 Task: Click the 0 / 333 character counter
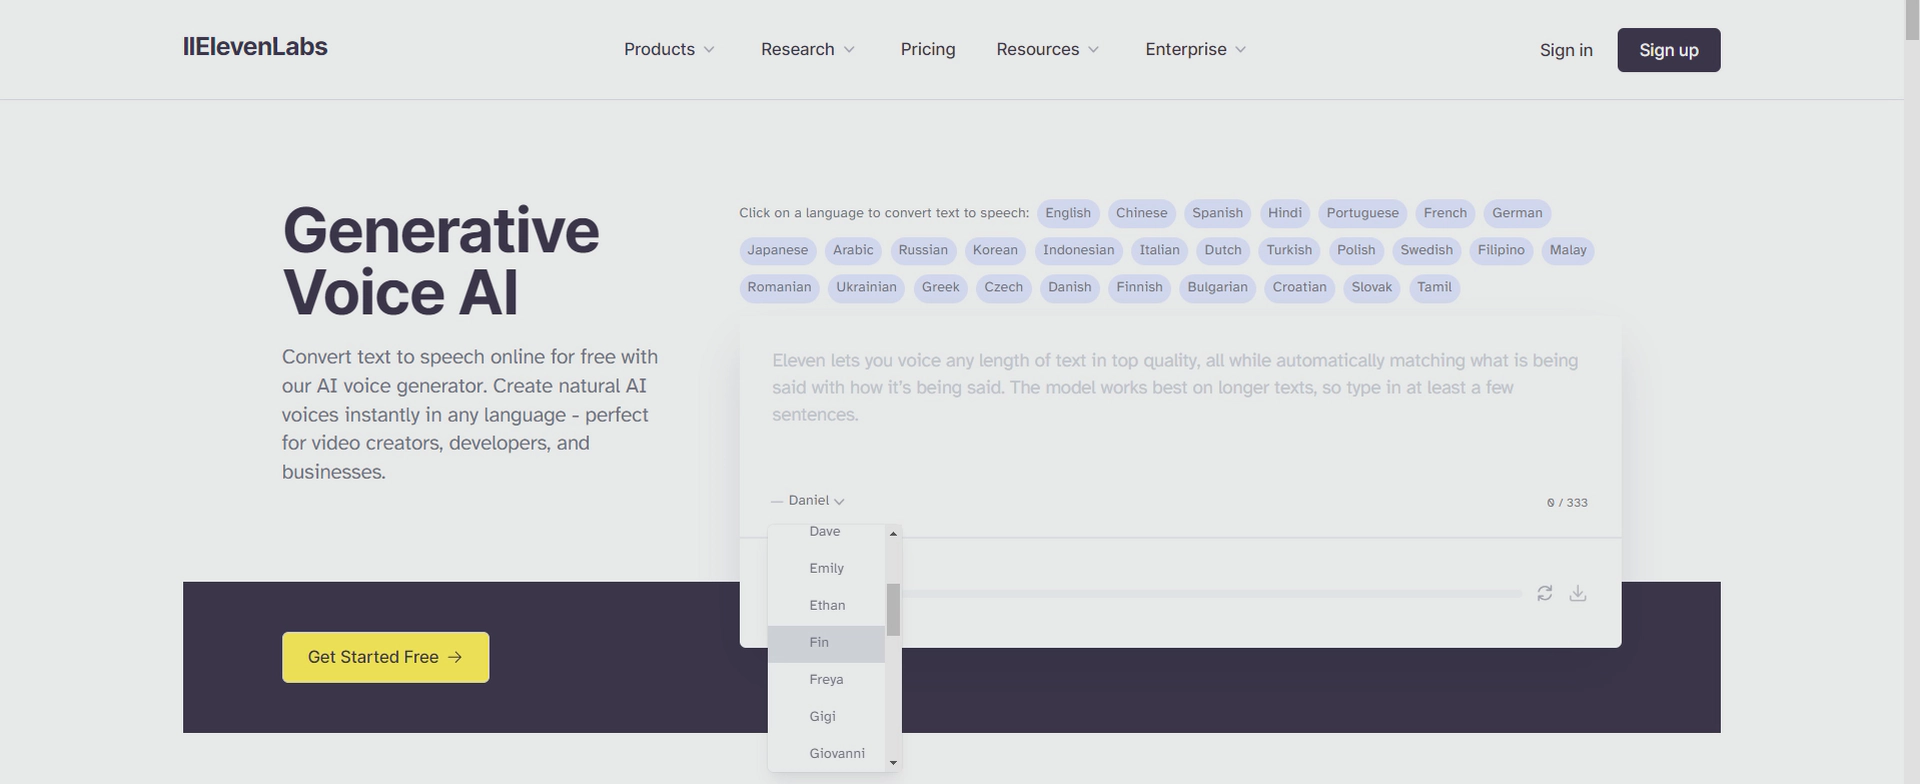[x=1567, y=503]
